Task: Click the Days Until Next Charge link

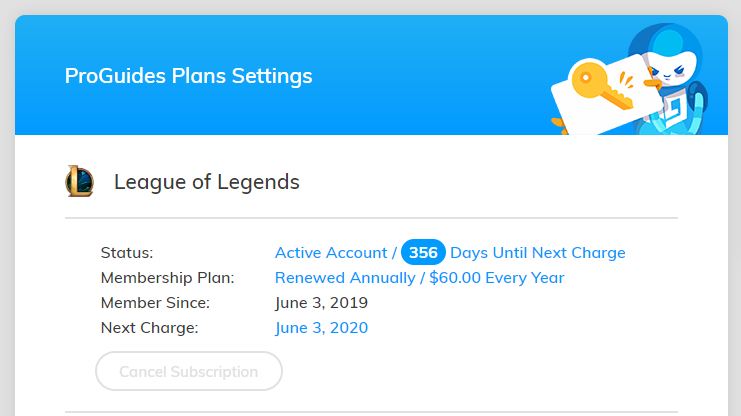Action: pyautogui.click(x=538, y=252)
